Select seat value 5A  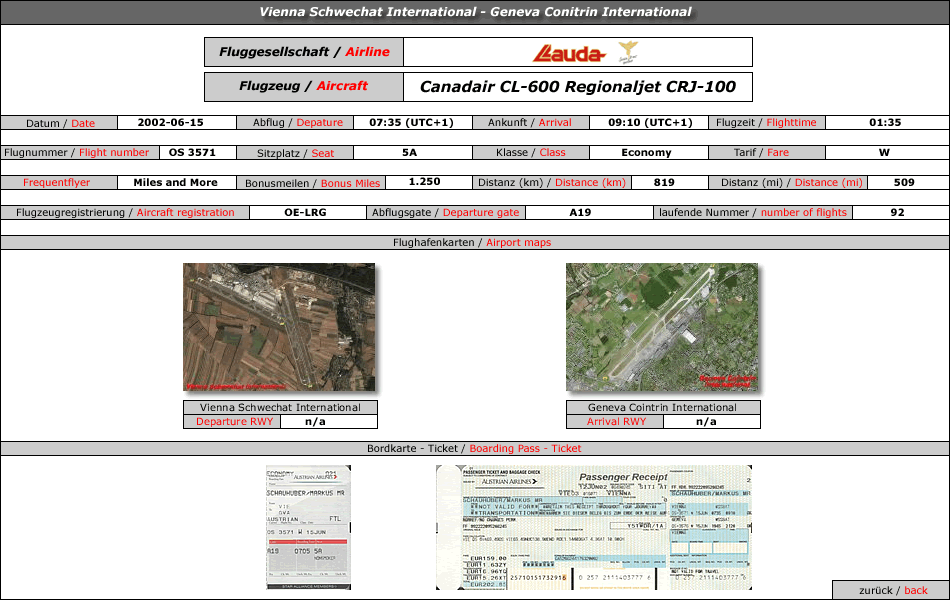pos(410,152)
